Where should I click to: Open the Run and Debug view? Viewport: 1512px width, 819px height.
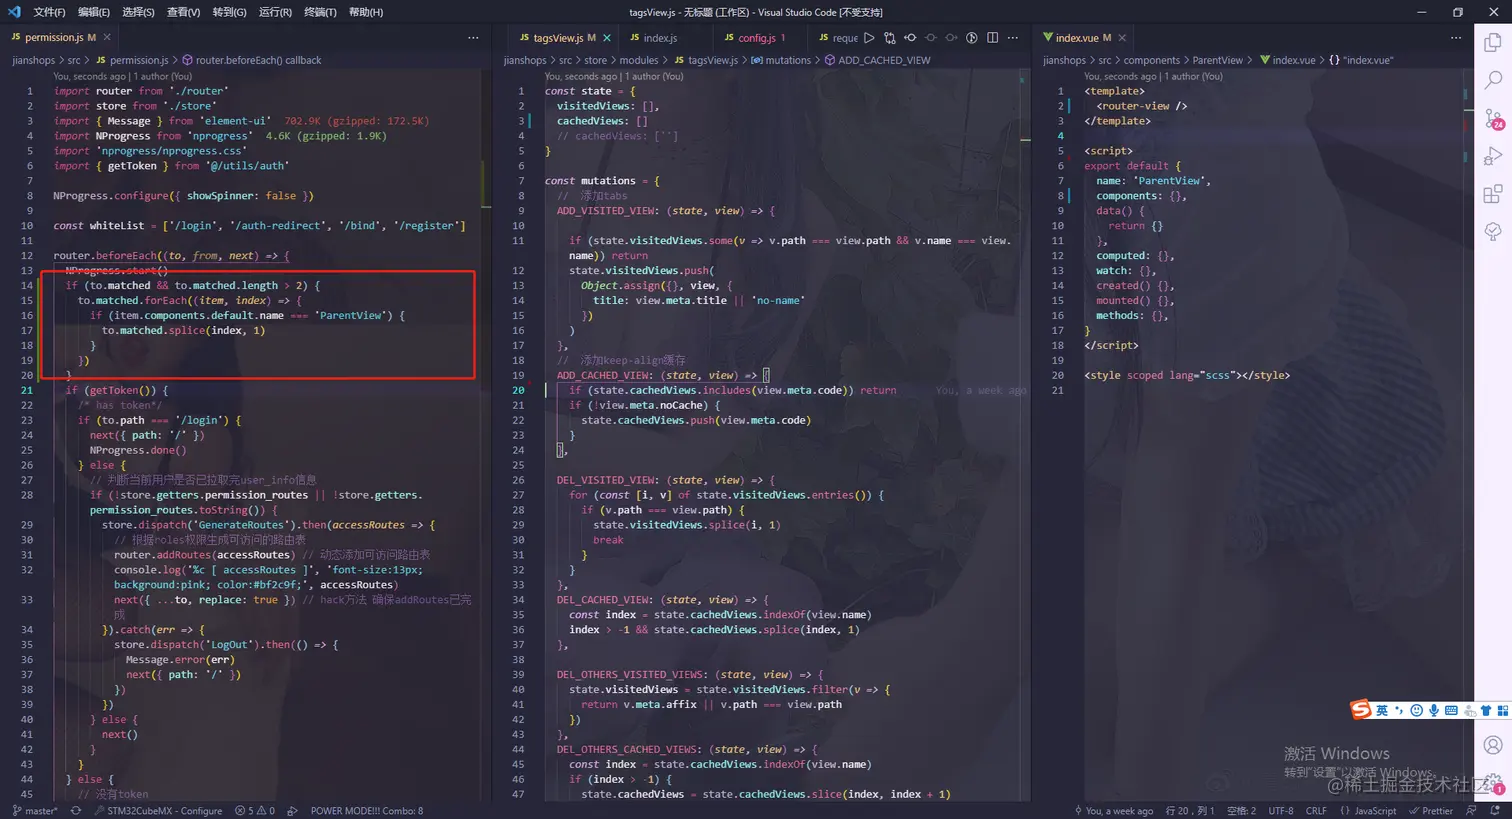coord(1492,156)
